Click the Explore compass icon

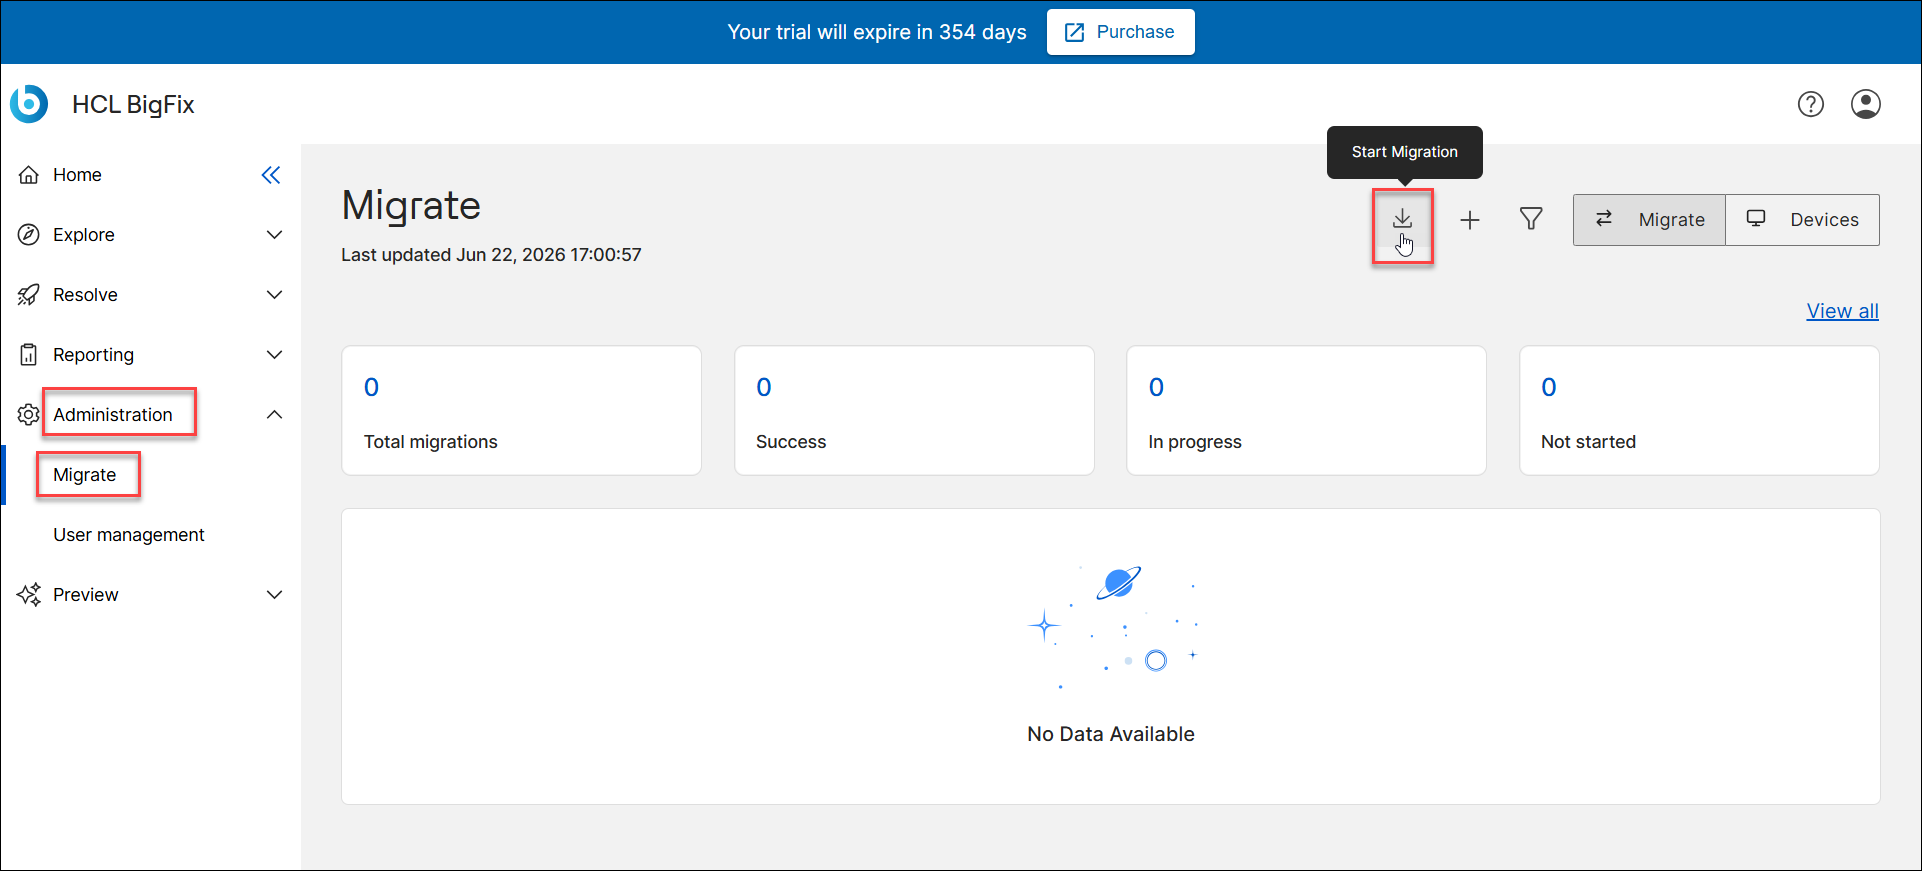click(29, 235)
